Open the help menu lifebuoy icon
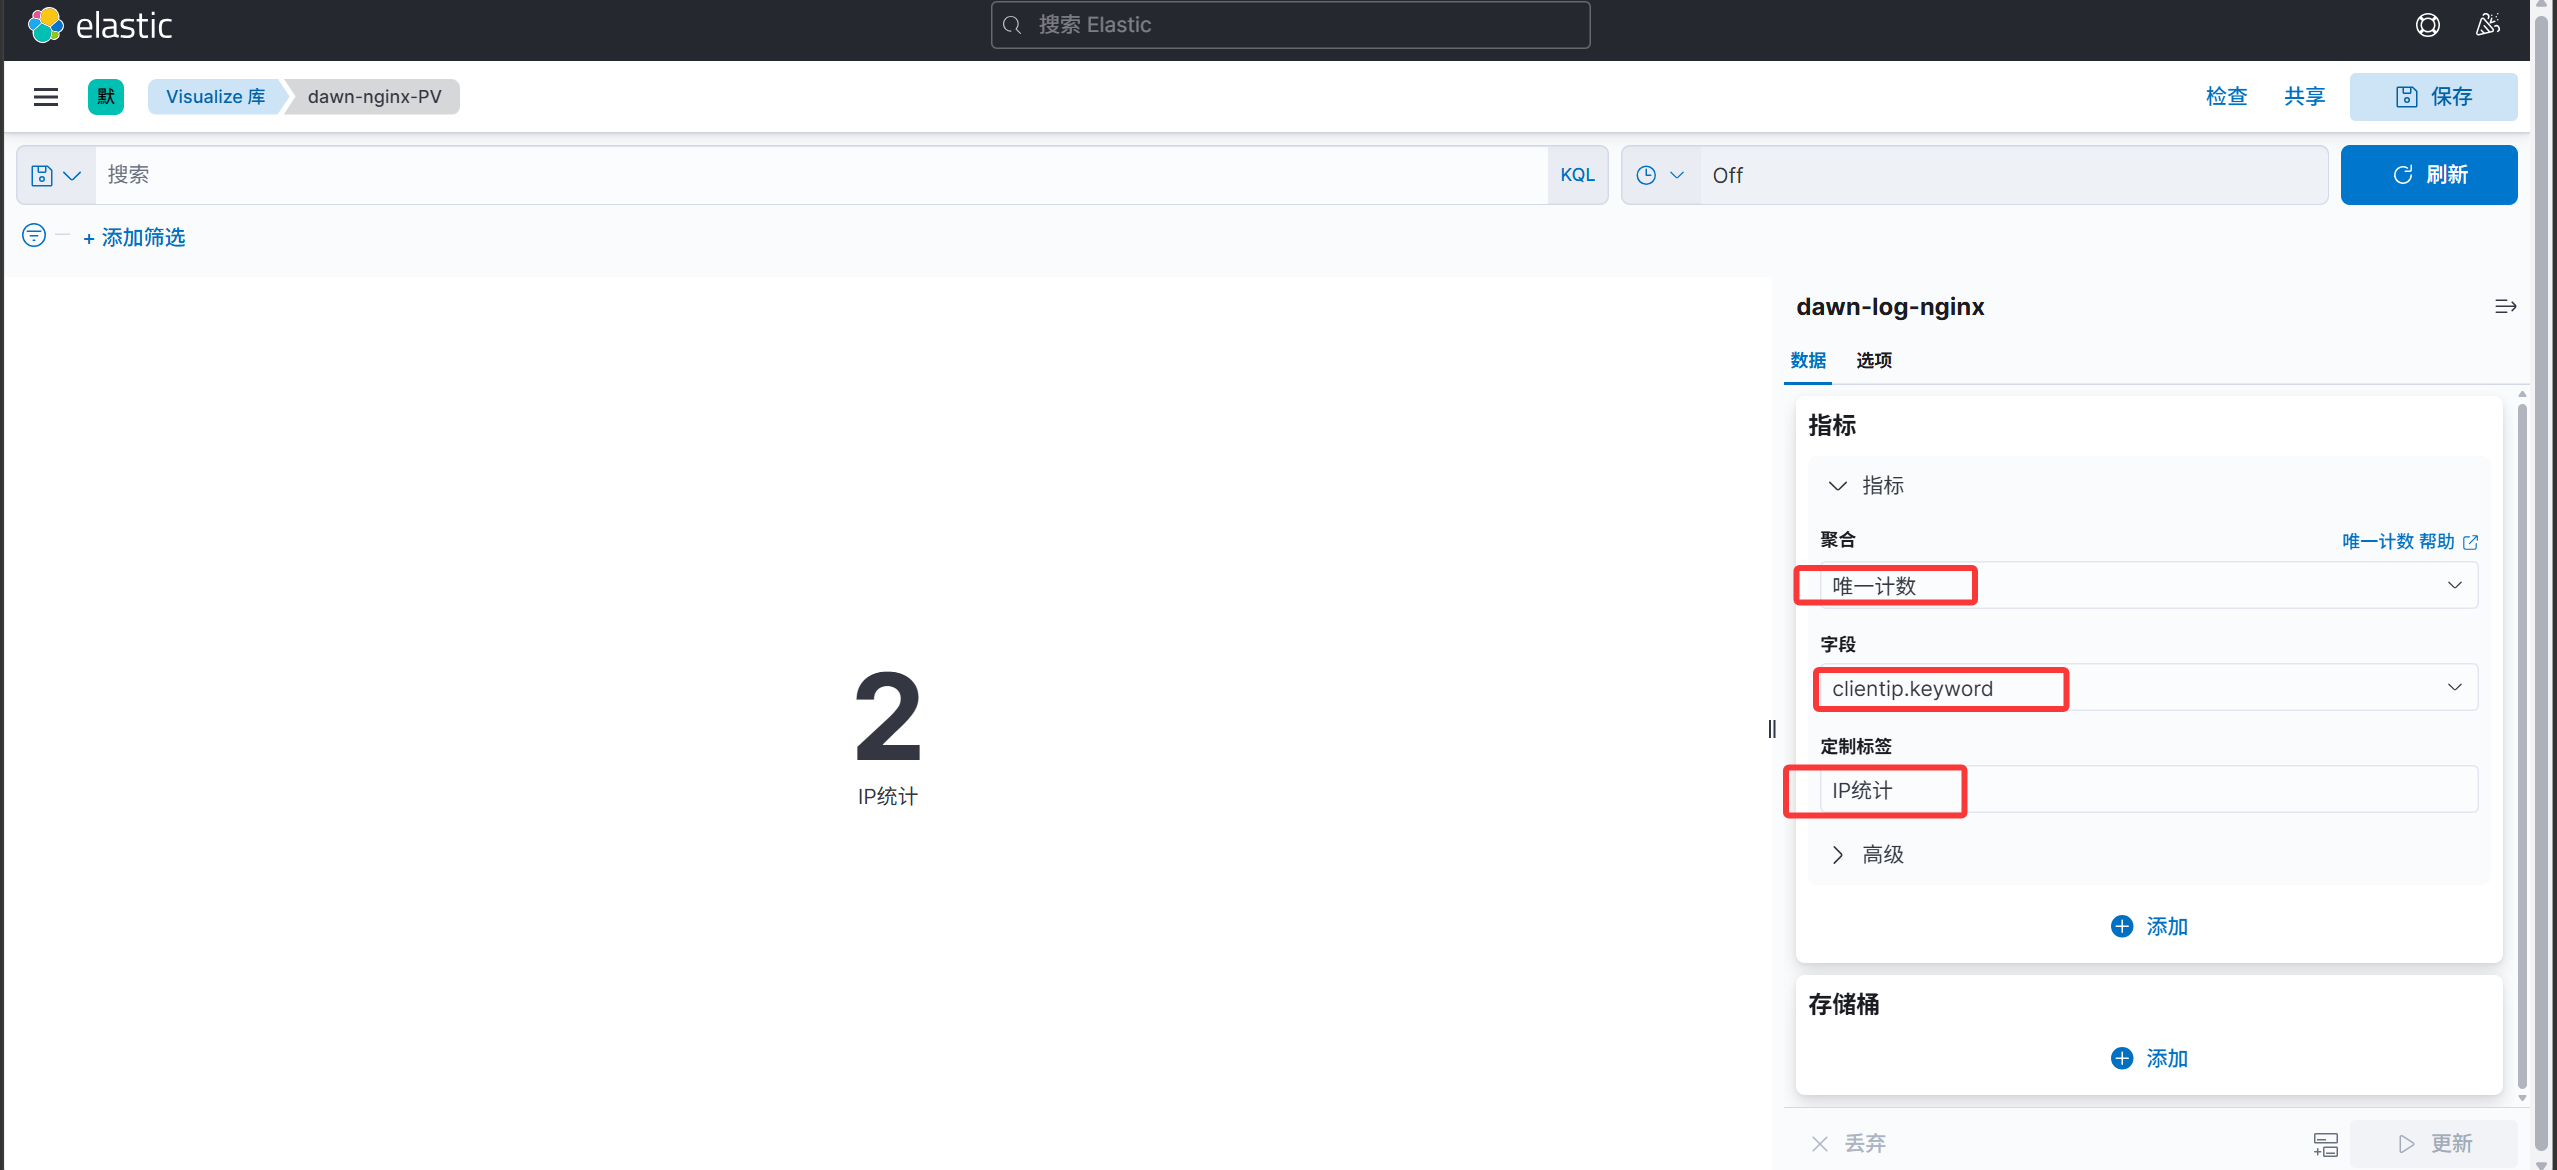Screen dimensions: 2557x1170 2427,25
